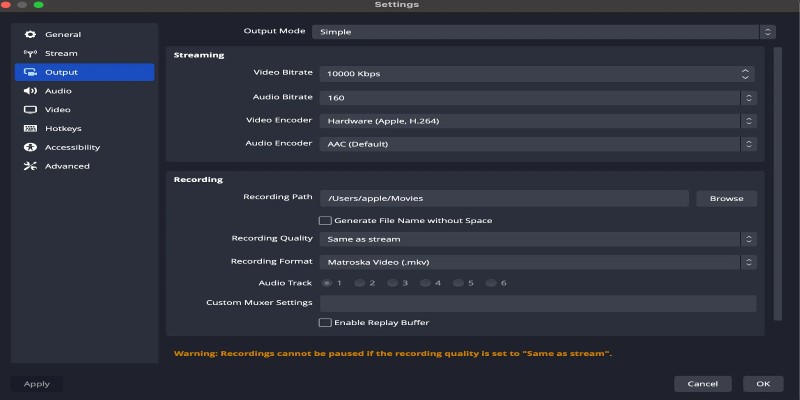The width and height of the screenshot is (800, 400).
Task: Open the Recording Format Matroska dropdown
Action: tap(538, 262)
